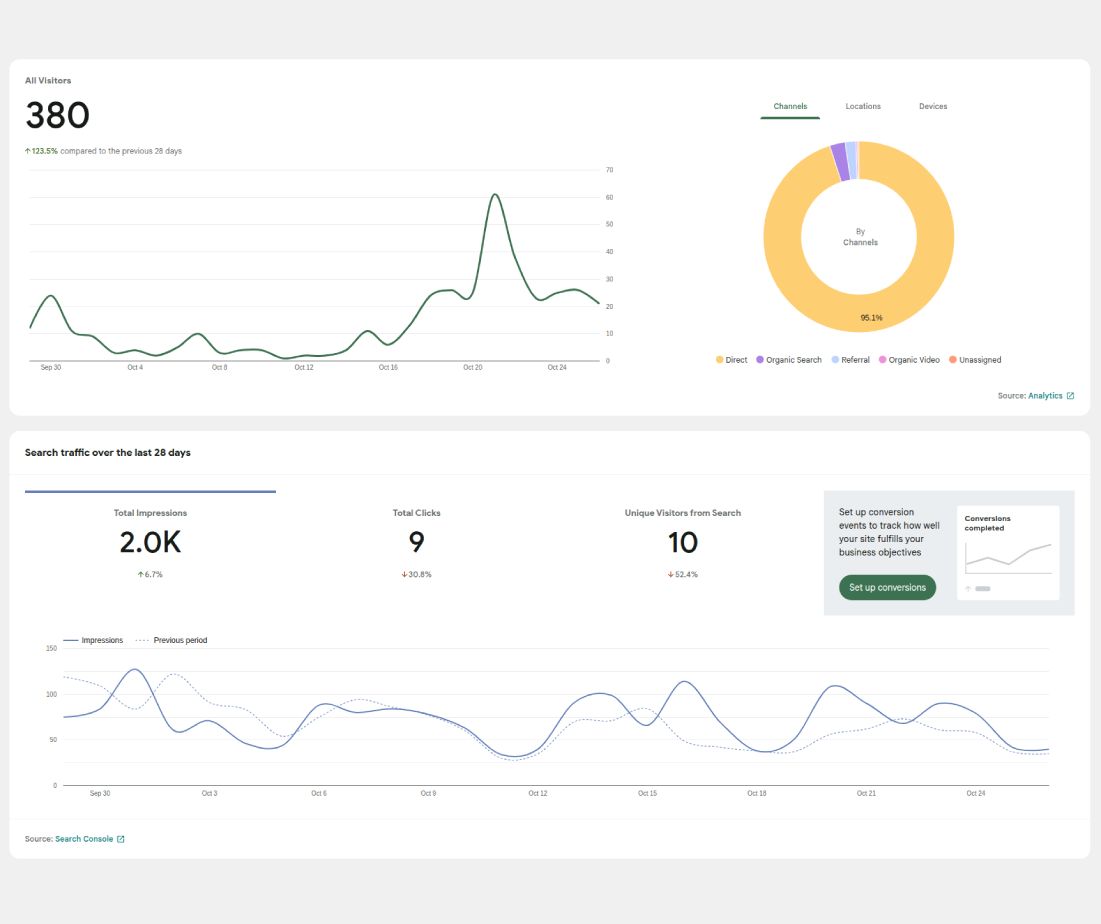Click the green up-arrow next to 123.5%
This screenshot has width=1101, height=924.
28,151
